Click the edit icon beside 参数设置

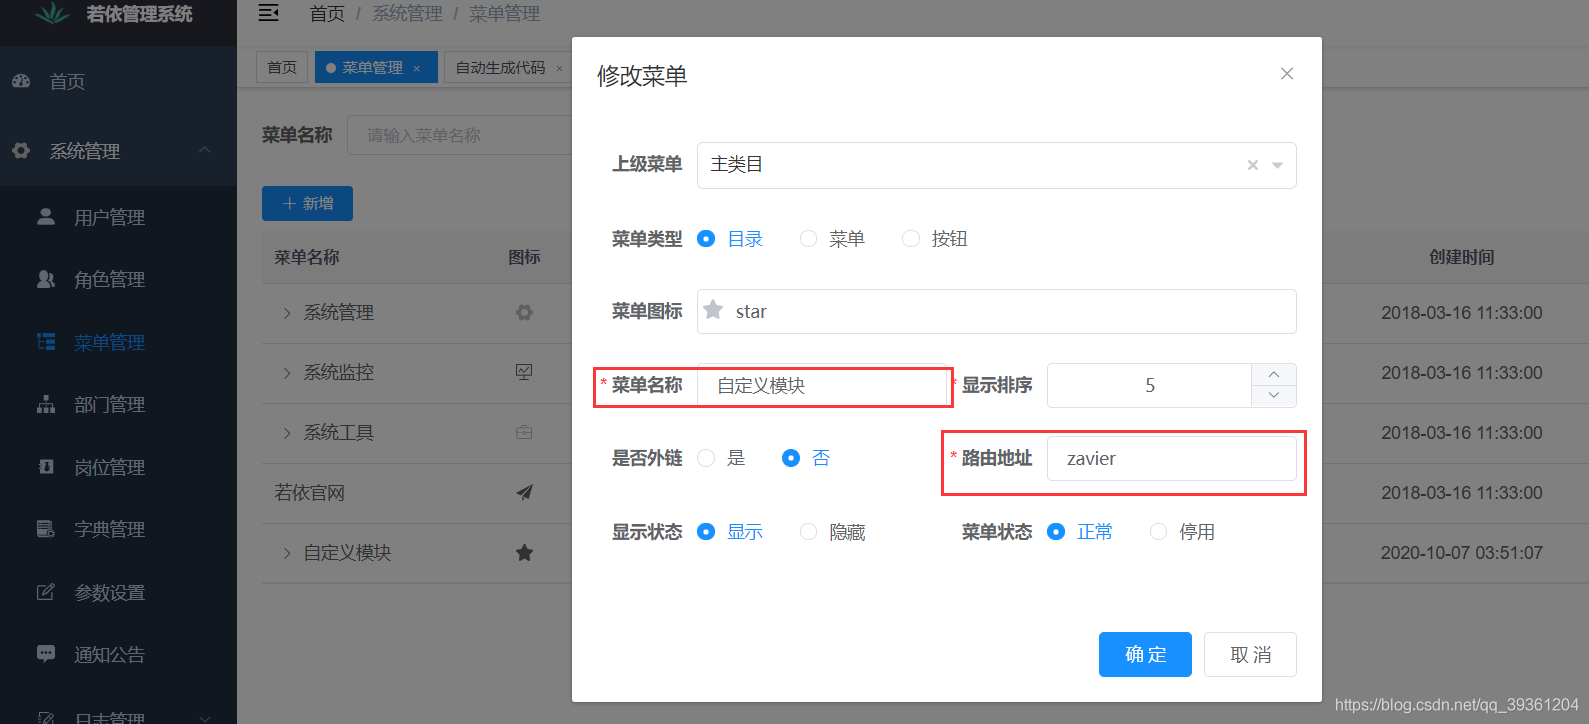(46, 592)
